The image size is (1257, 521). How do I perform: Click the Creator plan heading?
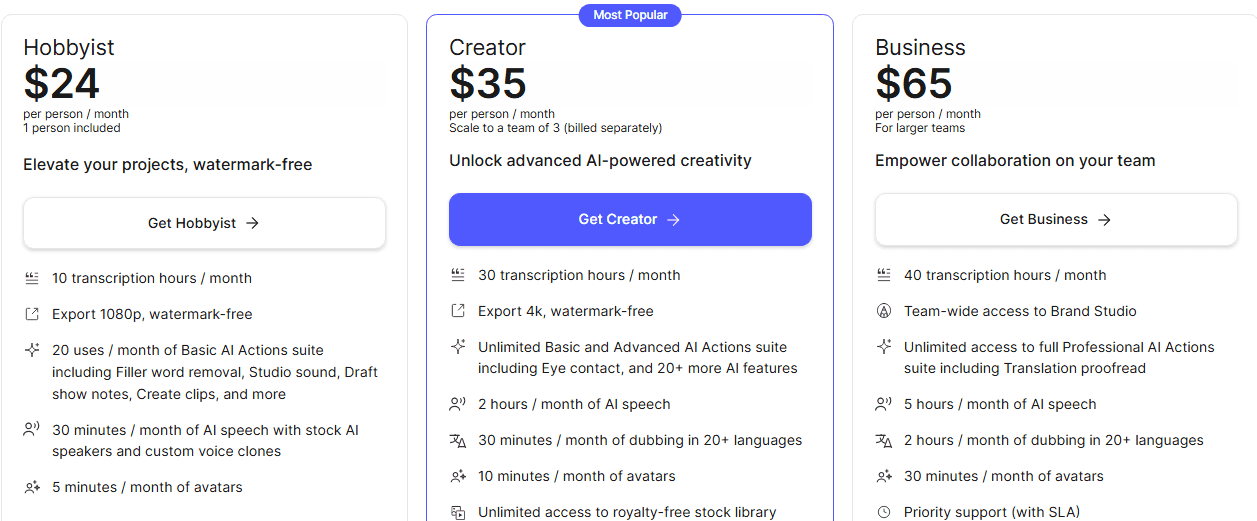(x=487, y=47)
